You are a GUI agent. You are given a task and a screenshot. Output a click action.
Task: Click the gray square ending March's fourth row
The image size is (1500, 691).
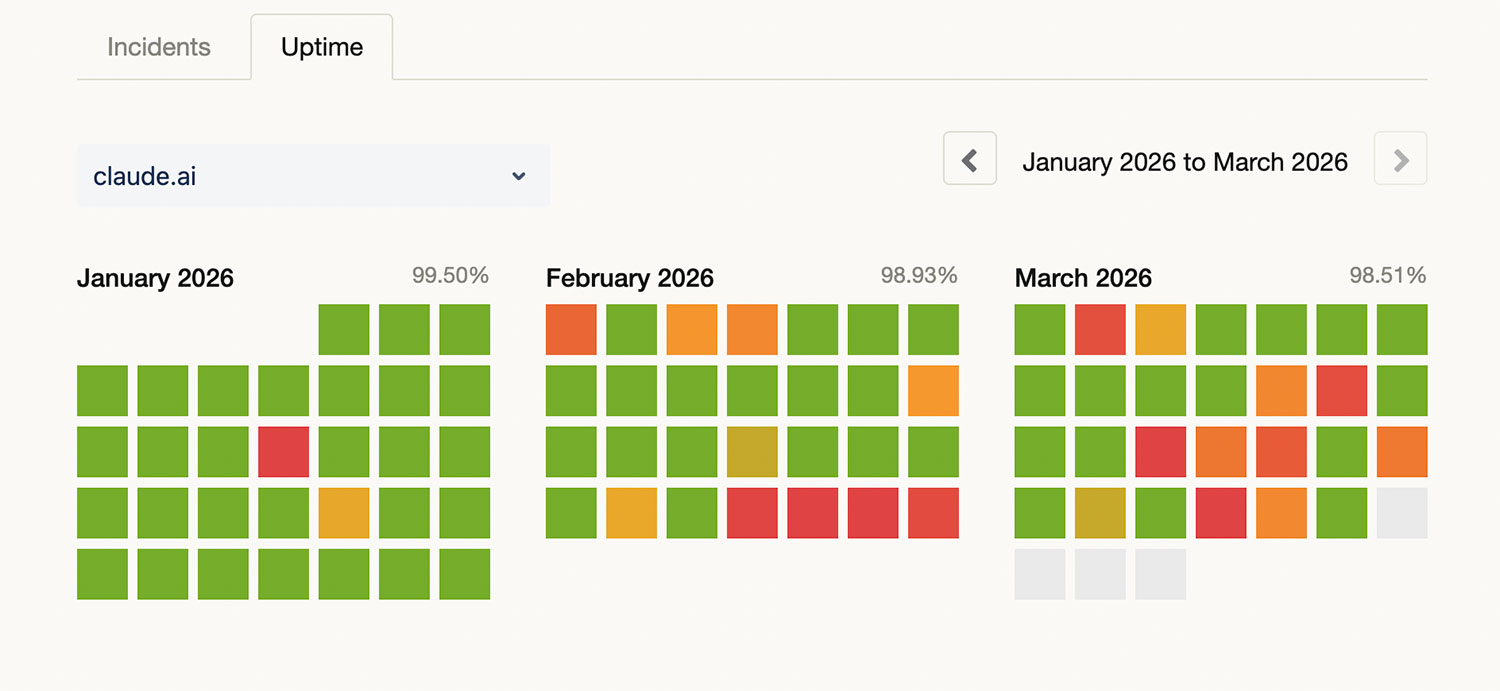click(1402, 513)
